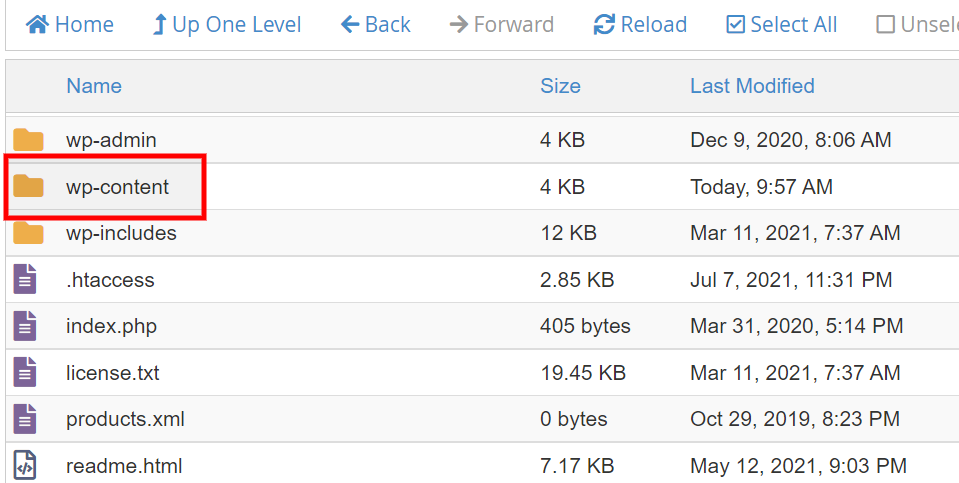The height and width of the screenshot is (483, 959).
Task: Click the license.txt file icon
Action: tap(26, 373)
